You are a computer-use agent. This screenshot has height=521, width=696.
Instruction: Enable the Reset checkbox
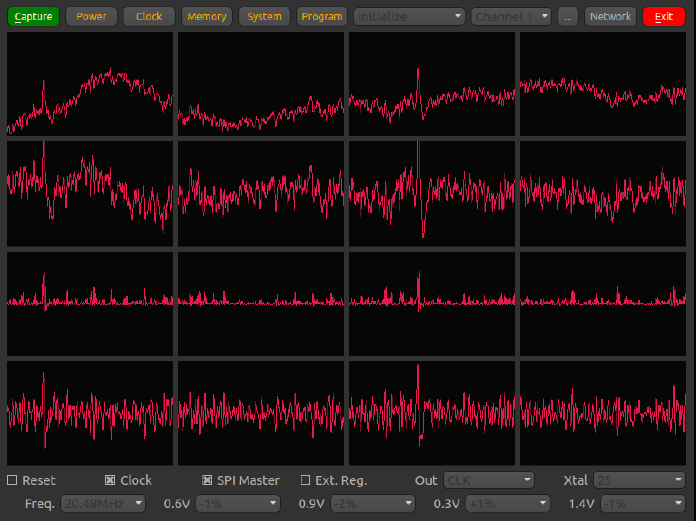click(13, 481)
